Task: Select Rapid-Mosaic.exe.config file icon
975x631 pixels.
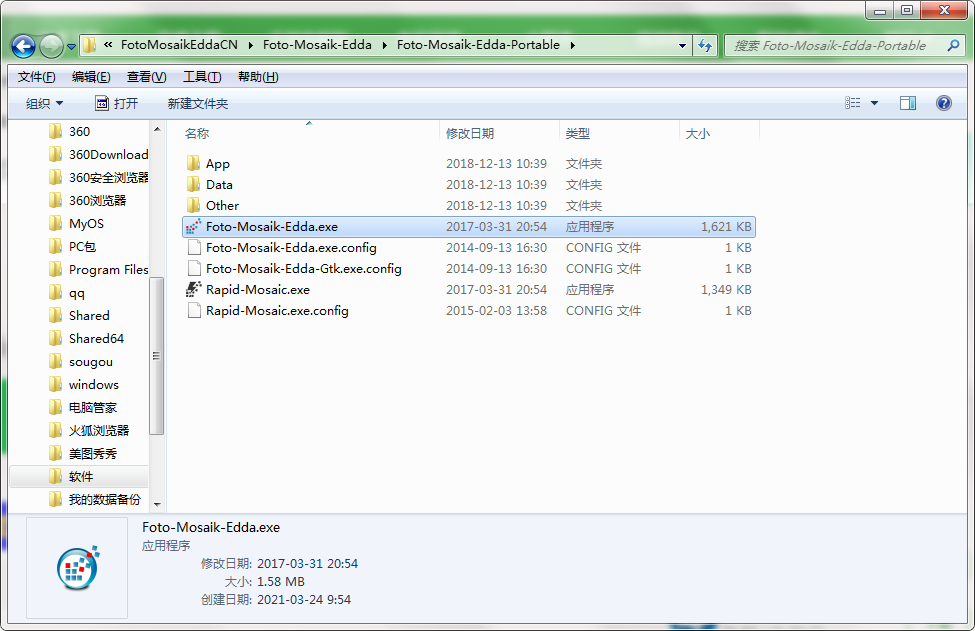Action: tap(194, 311)
